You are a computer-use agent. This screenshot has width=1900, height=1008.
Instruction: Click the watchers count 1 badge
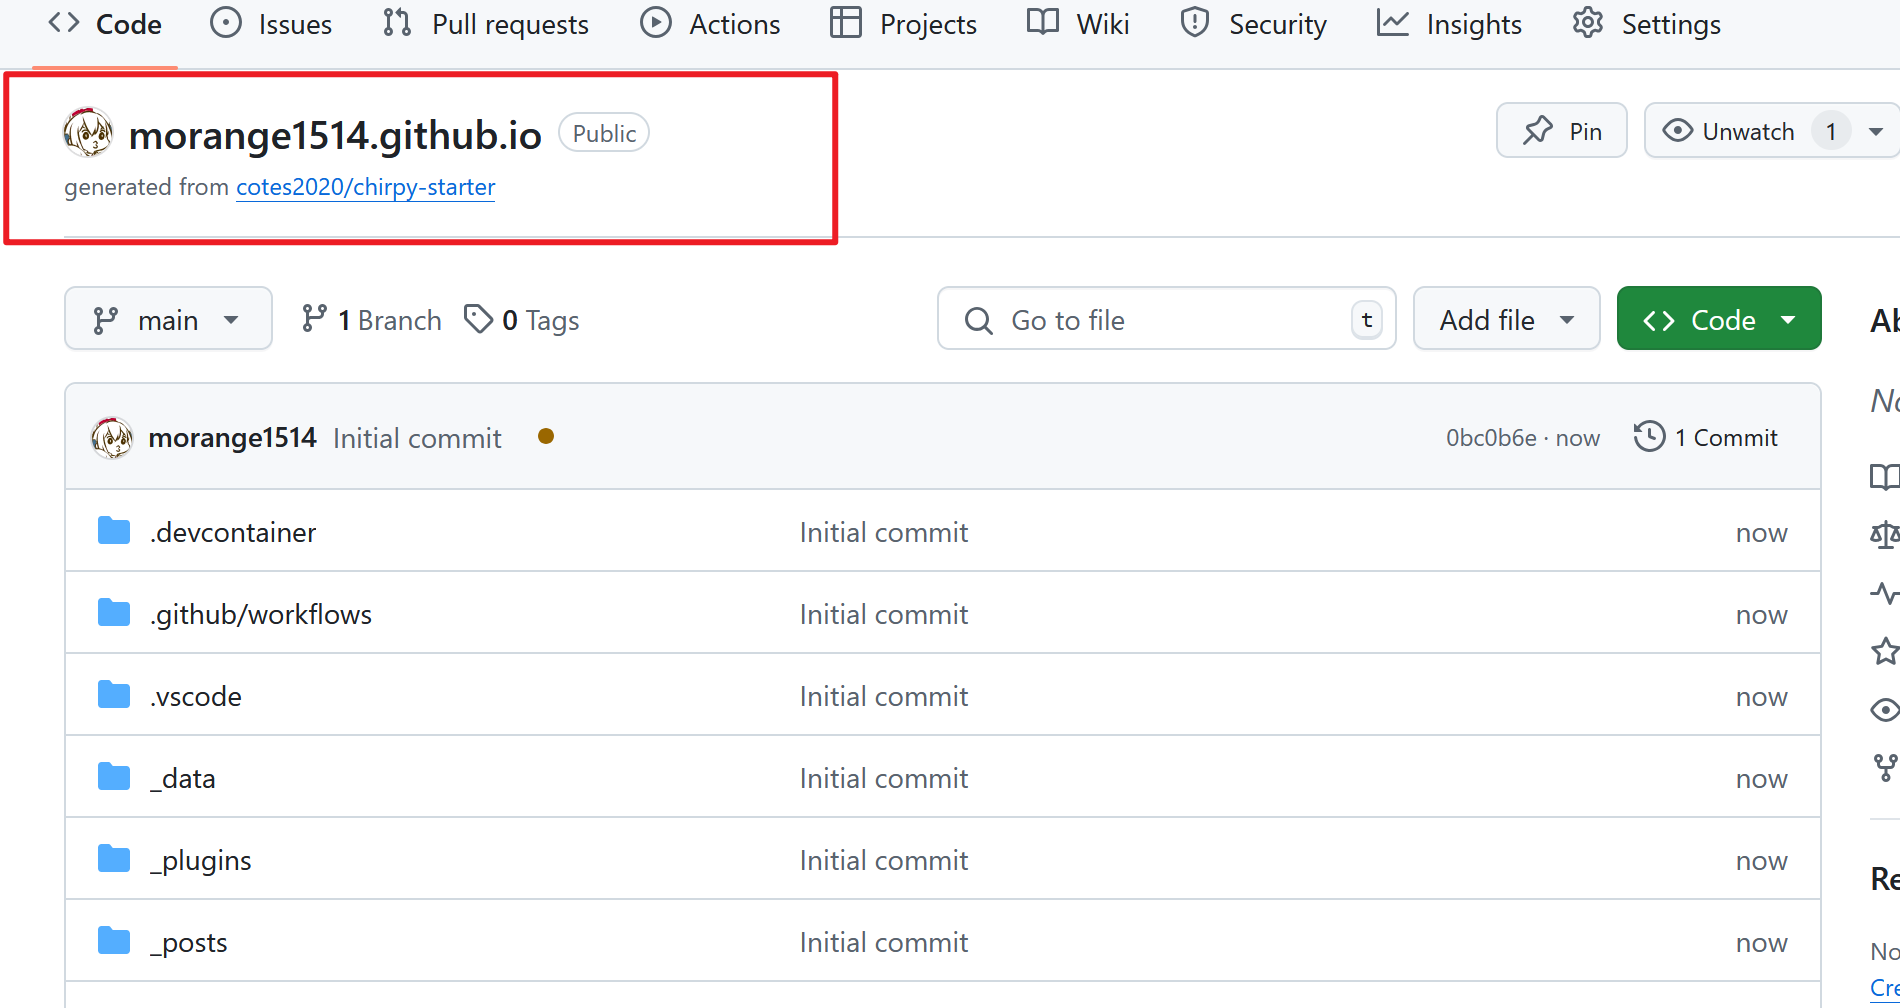[x=1831, y=131]
